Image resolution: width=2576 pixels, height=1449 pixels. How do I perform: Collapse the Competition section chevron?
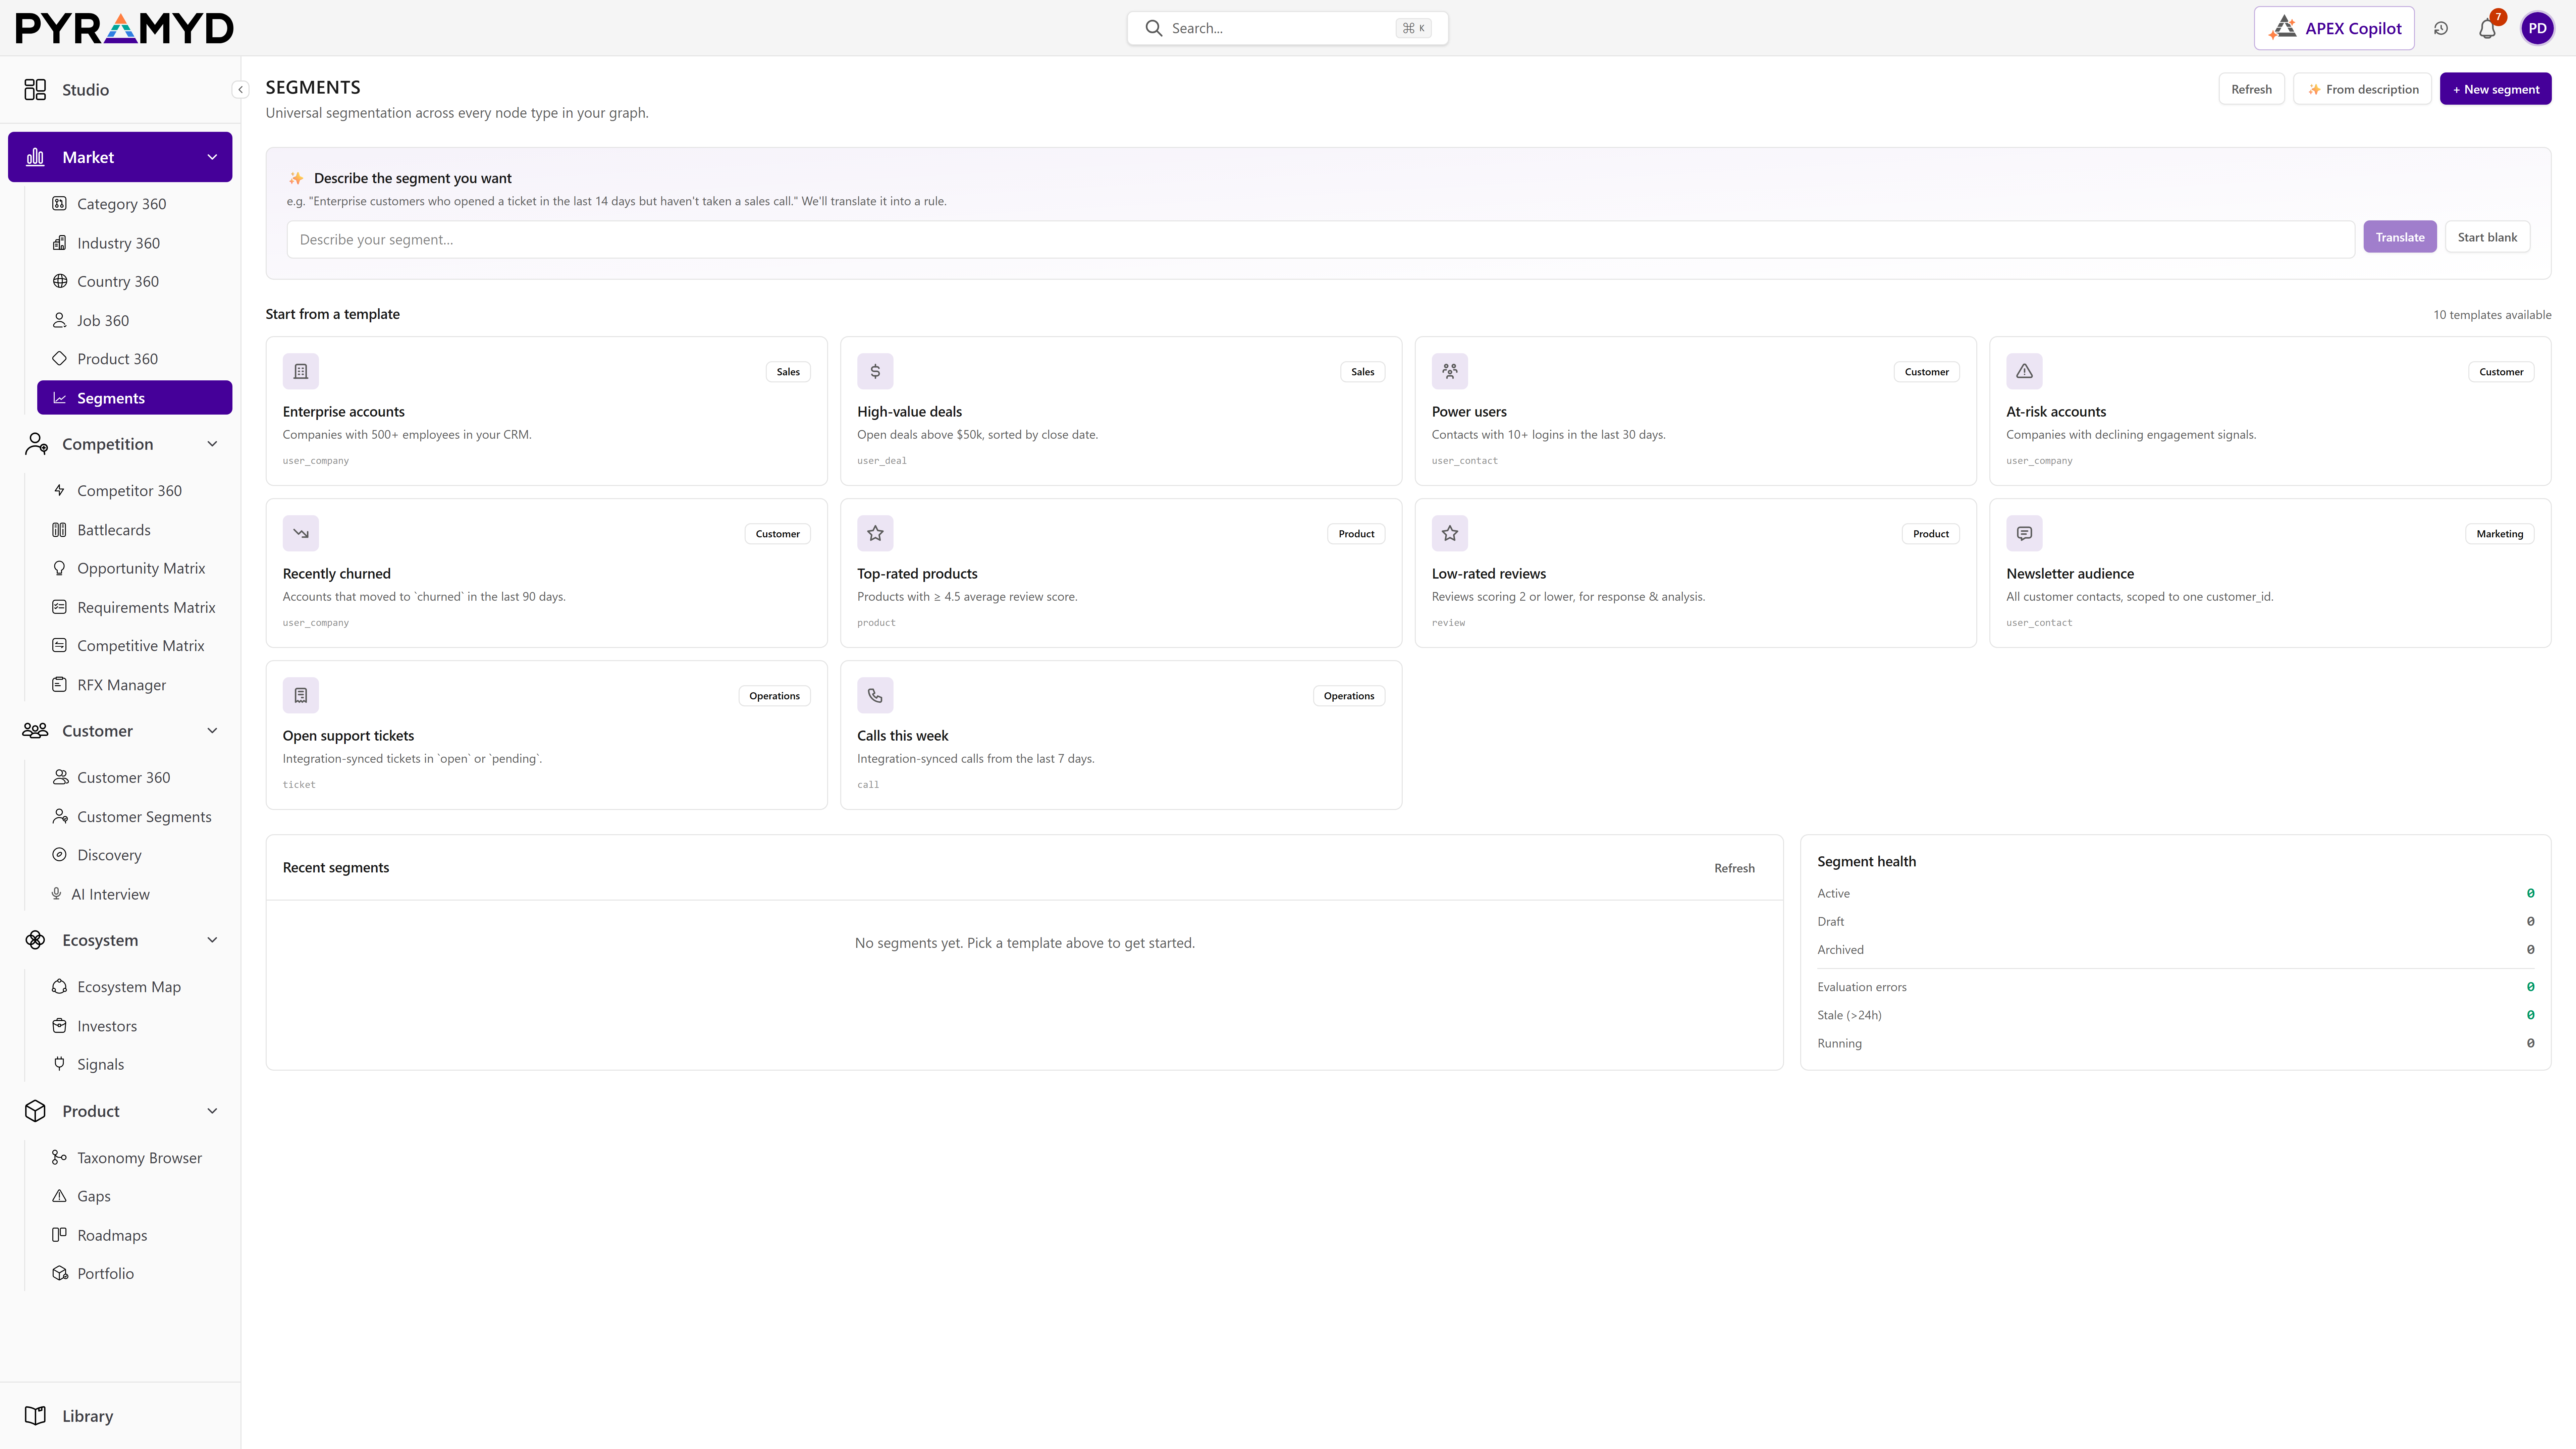tap(212, 444)
